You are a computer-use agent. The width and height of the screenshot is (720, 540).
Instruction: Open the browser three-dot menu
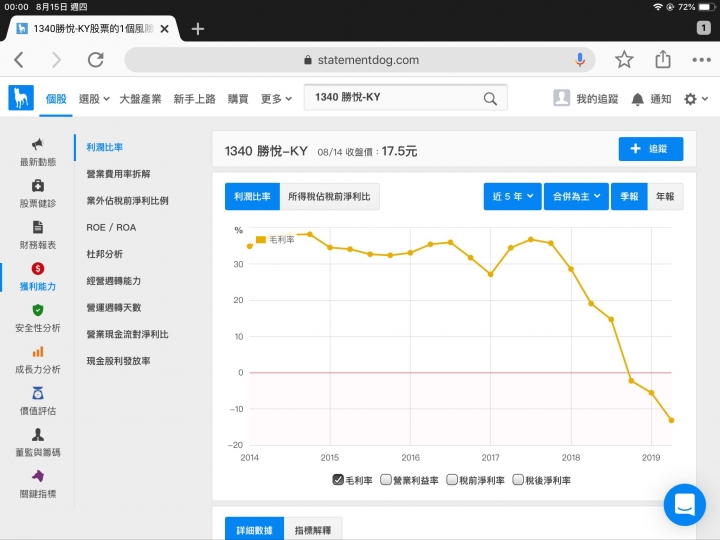(x=701, y=60)
